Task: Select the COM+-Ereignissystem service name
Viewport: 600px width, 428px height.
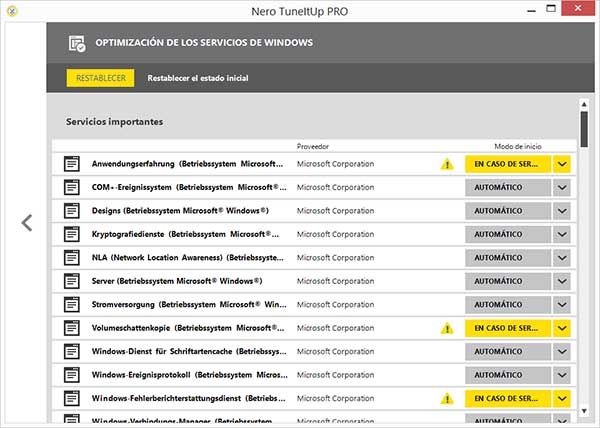Action: (x=189, y=187)
